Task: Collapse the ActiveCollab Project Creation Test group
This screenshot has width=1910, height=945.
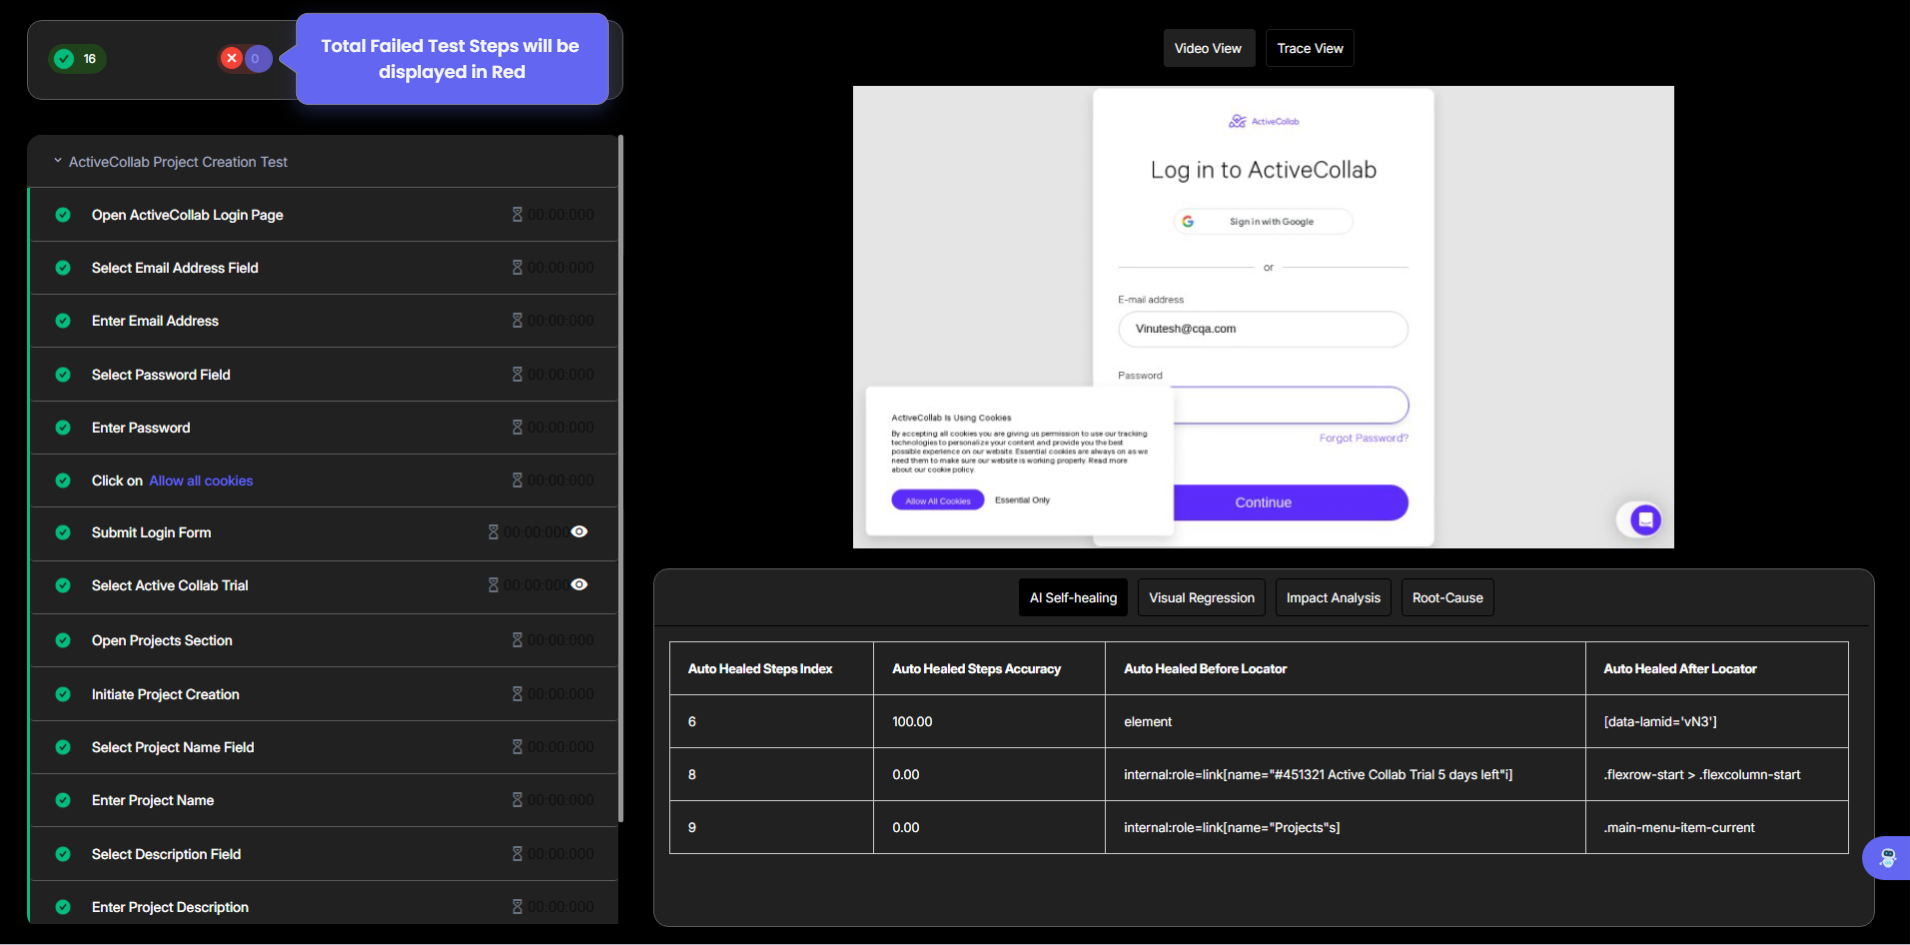Action: point(58,161)
